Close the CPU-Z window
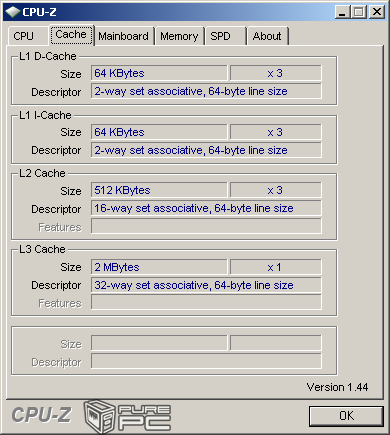390x435 pixels. click(x=377, y=12)
